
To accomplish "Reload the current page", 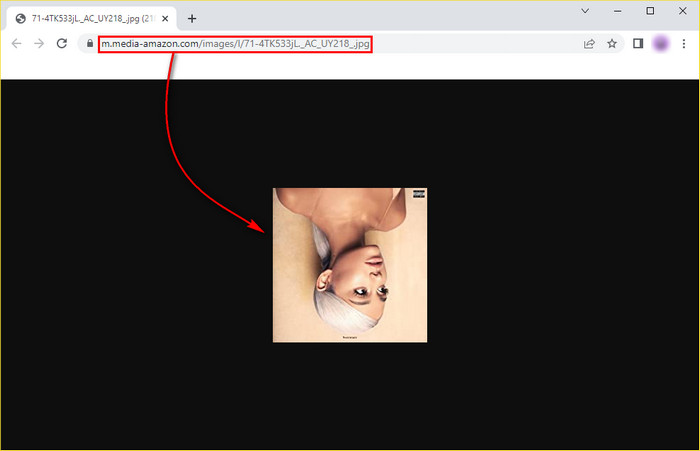I will coord(62,43).
